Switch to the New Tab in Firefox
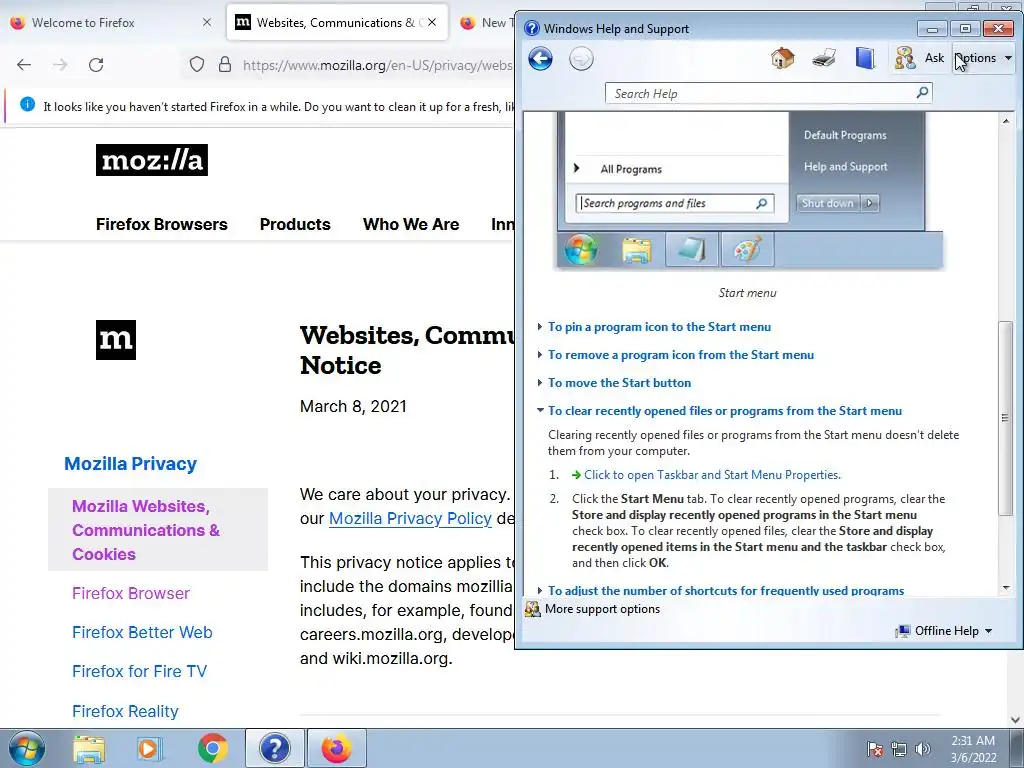1024x768 pixels. click(x=487, y=23)
